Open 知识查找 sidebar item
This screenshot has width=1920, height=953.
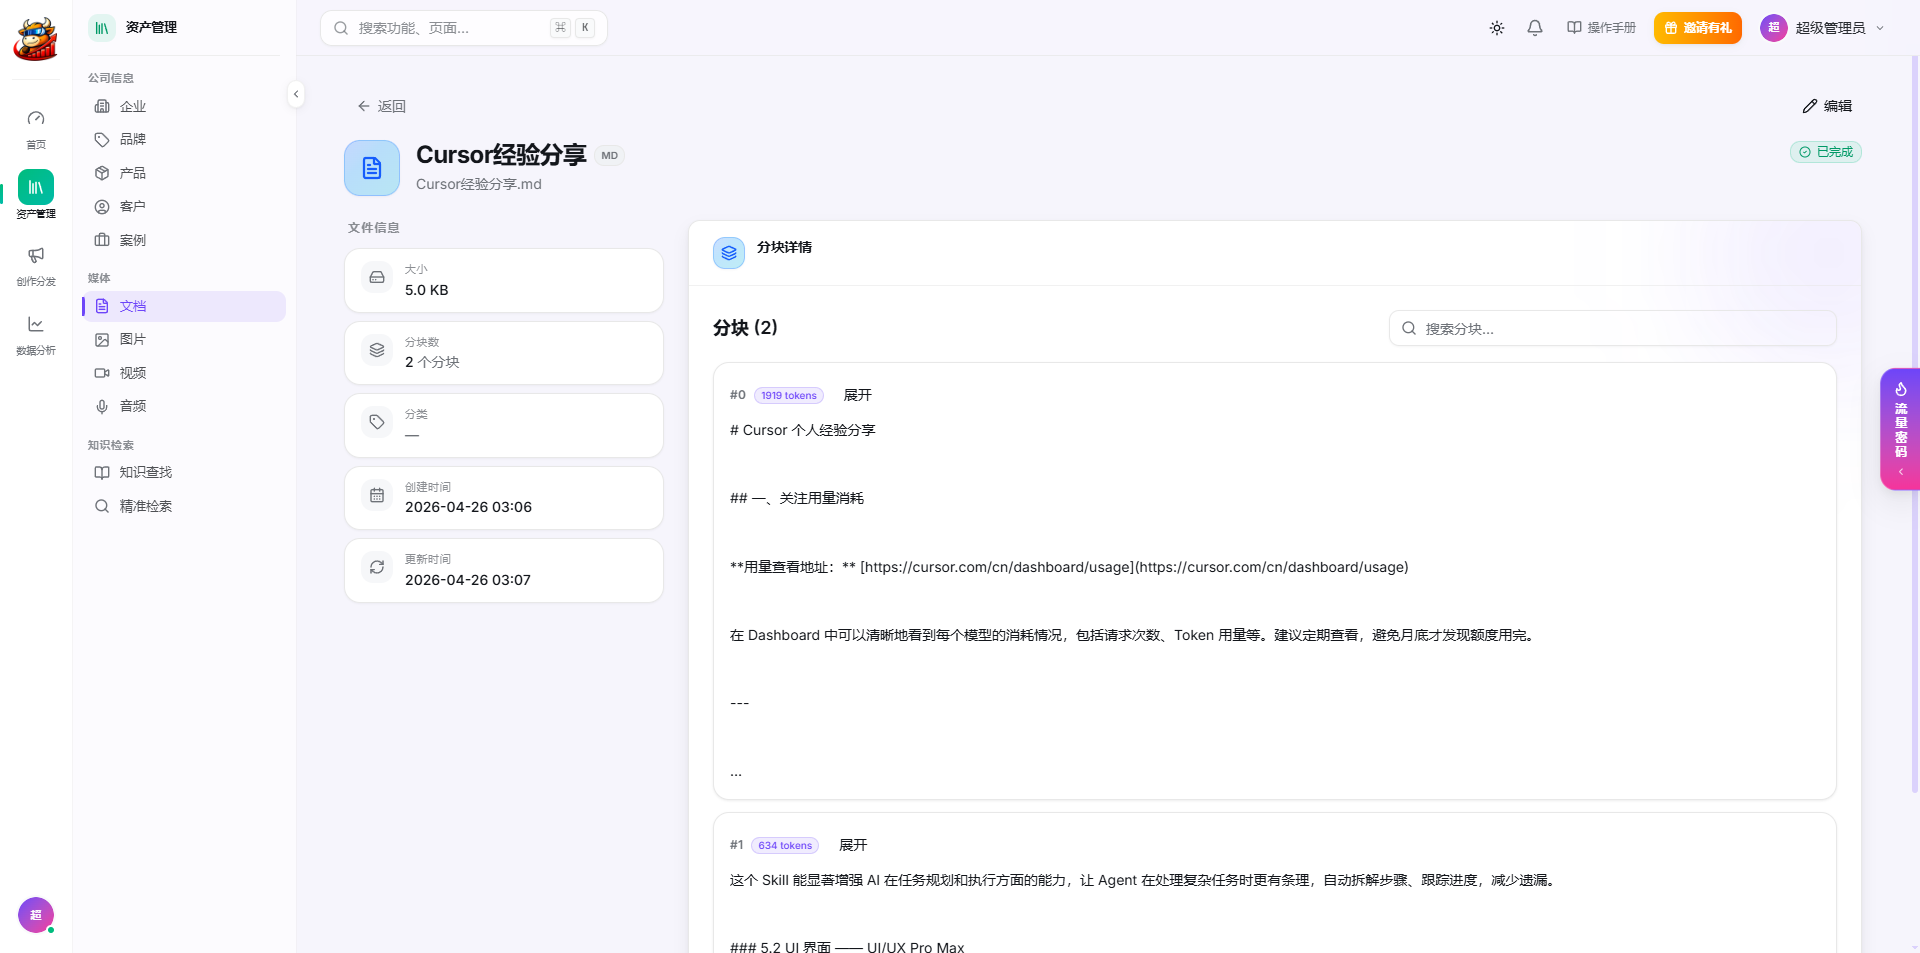coord(184,472)
